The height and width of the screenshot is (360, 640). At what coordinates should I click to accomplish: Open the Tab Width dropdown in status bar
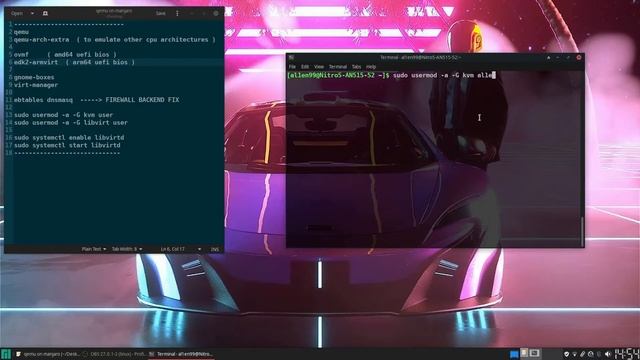(x=127, y=249)
